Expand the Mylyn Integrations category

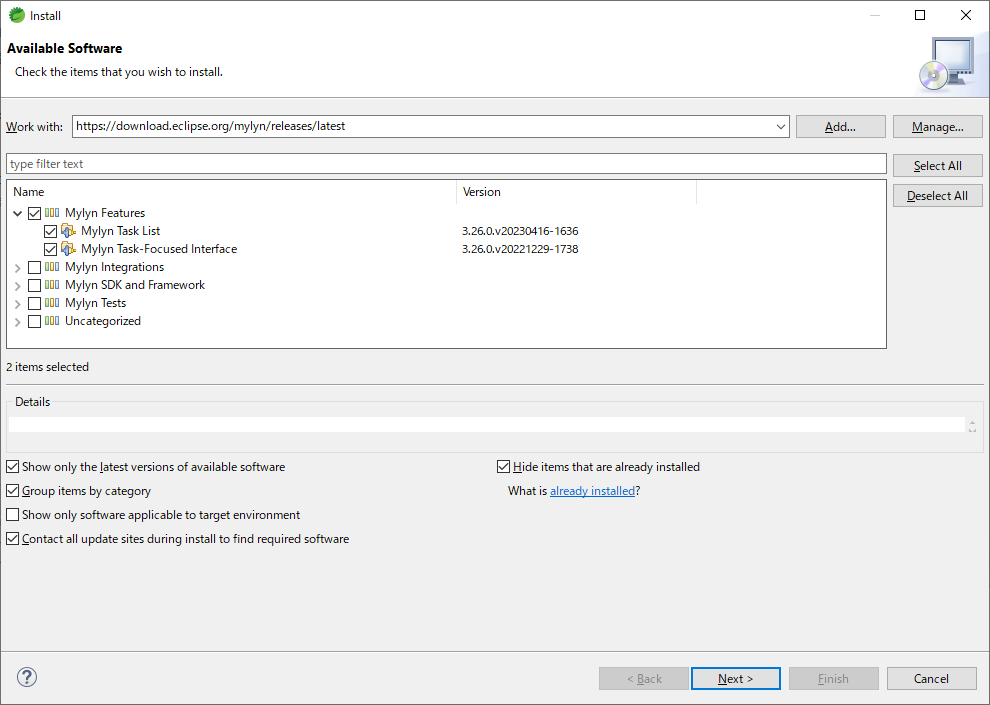tap(18, 267)
